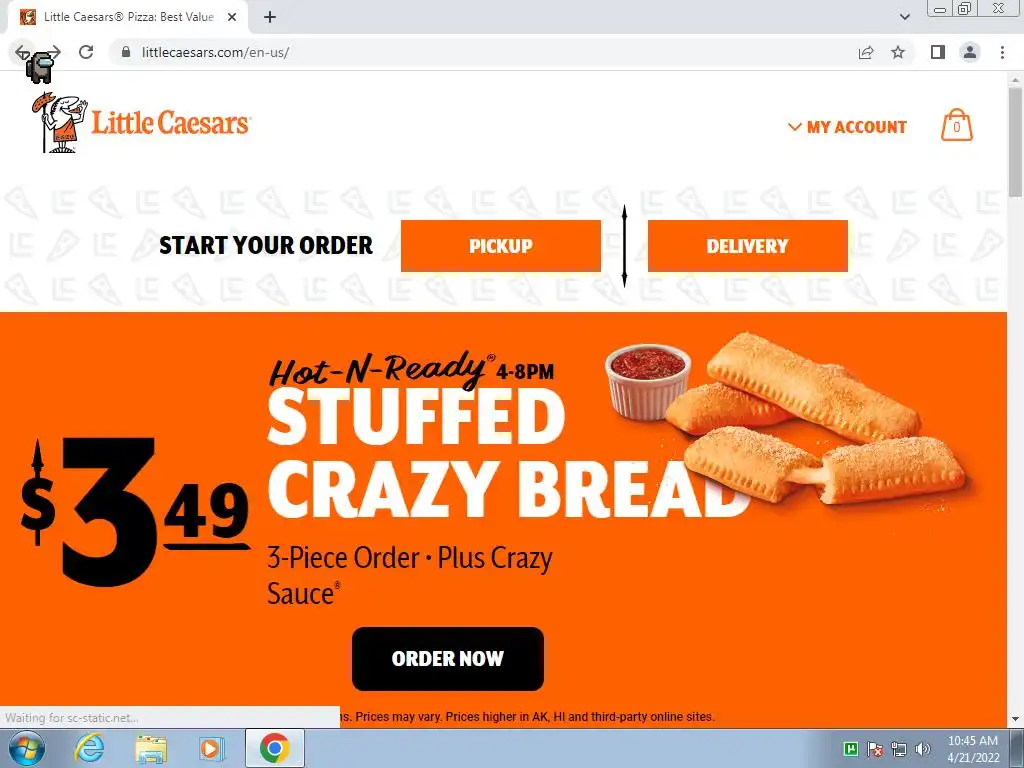View site security lock icon
Image resolution: width=1024 pixels, height=768 pixels.
tap(126, 52)
